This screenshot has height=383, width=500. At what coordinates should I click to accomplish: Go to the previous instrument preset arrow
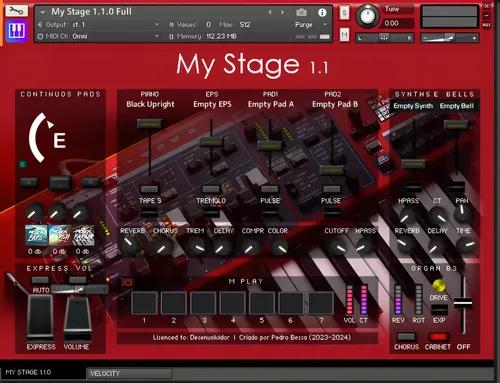[270, 12]
